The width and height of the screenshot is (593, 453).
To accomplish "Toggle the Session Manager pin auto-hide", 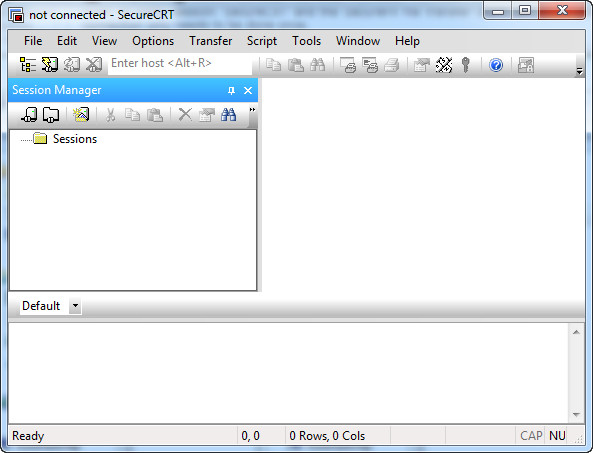I will [x=231, y=90].
